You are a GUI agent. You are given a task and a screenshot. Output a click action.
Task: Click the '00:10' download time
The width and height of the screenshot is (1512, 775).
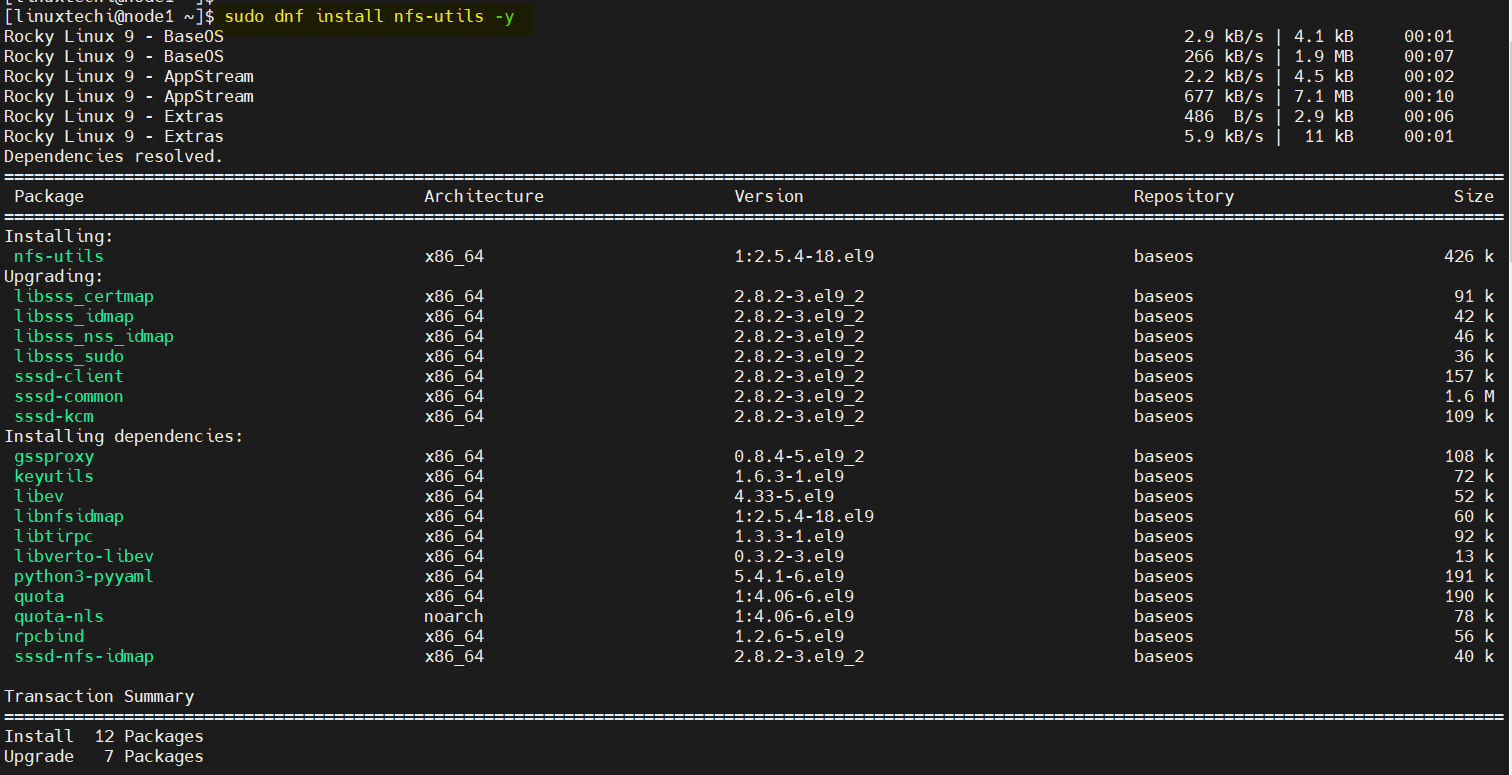coord(1429,97)
